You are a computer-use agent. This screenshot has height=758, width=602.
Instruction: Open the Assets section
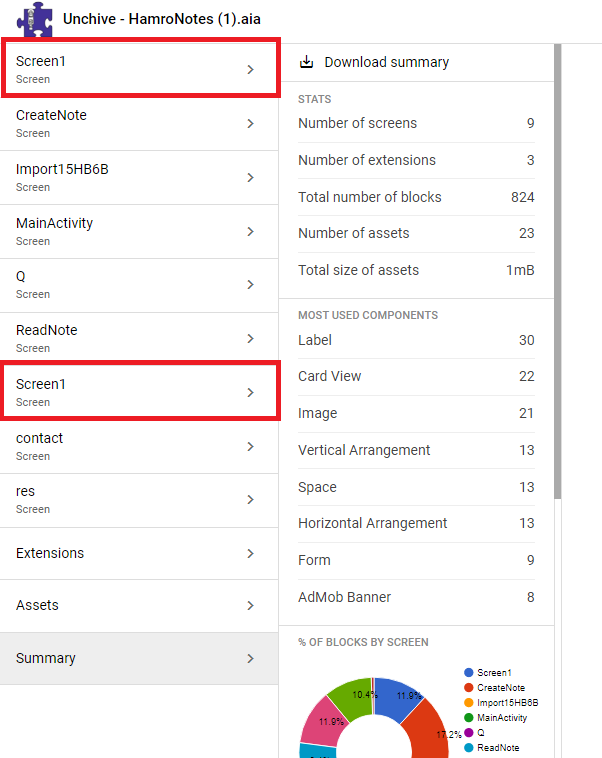click(x=139, y=606)
